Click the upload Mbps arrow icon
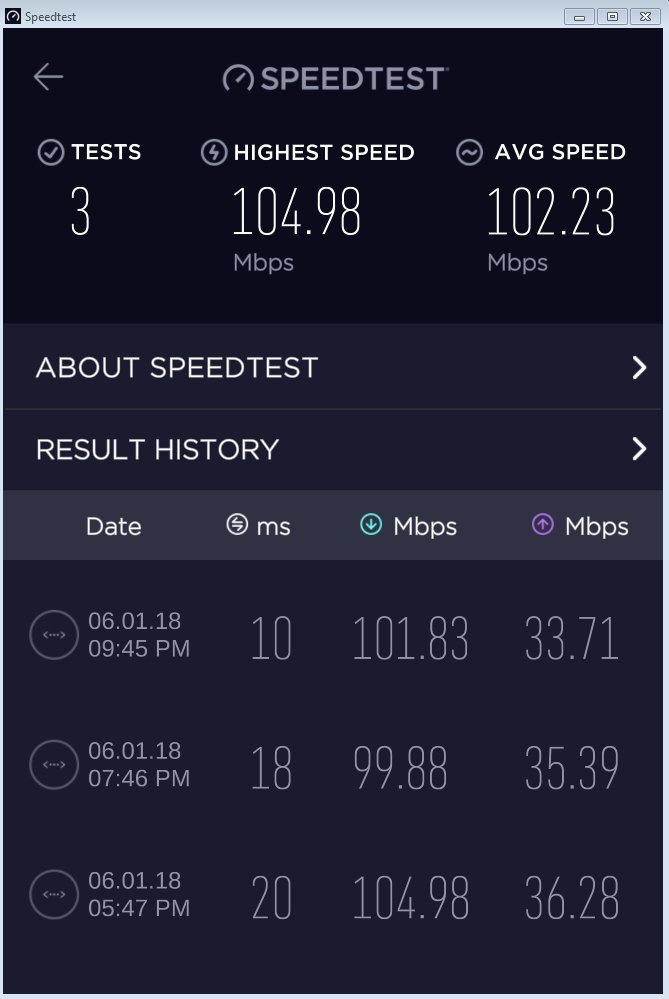The width and height of the screenshot is (669, 999). coord(542,525)
